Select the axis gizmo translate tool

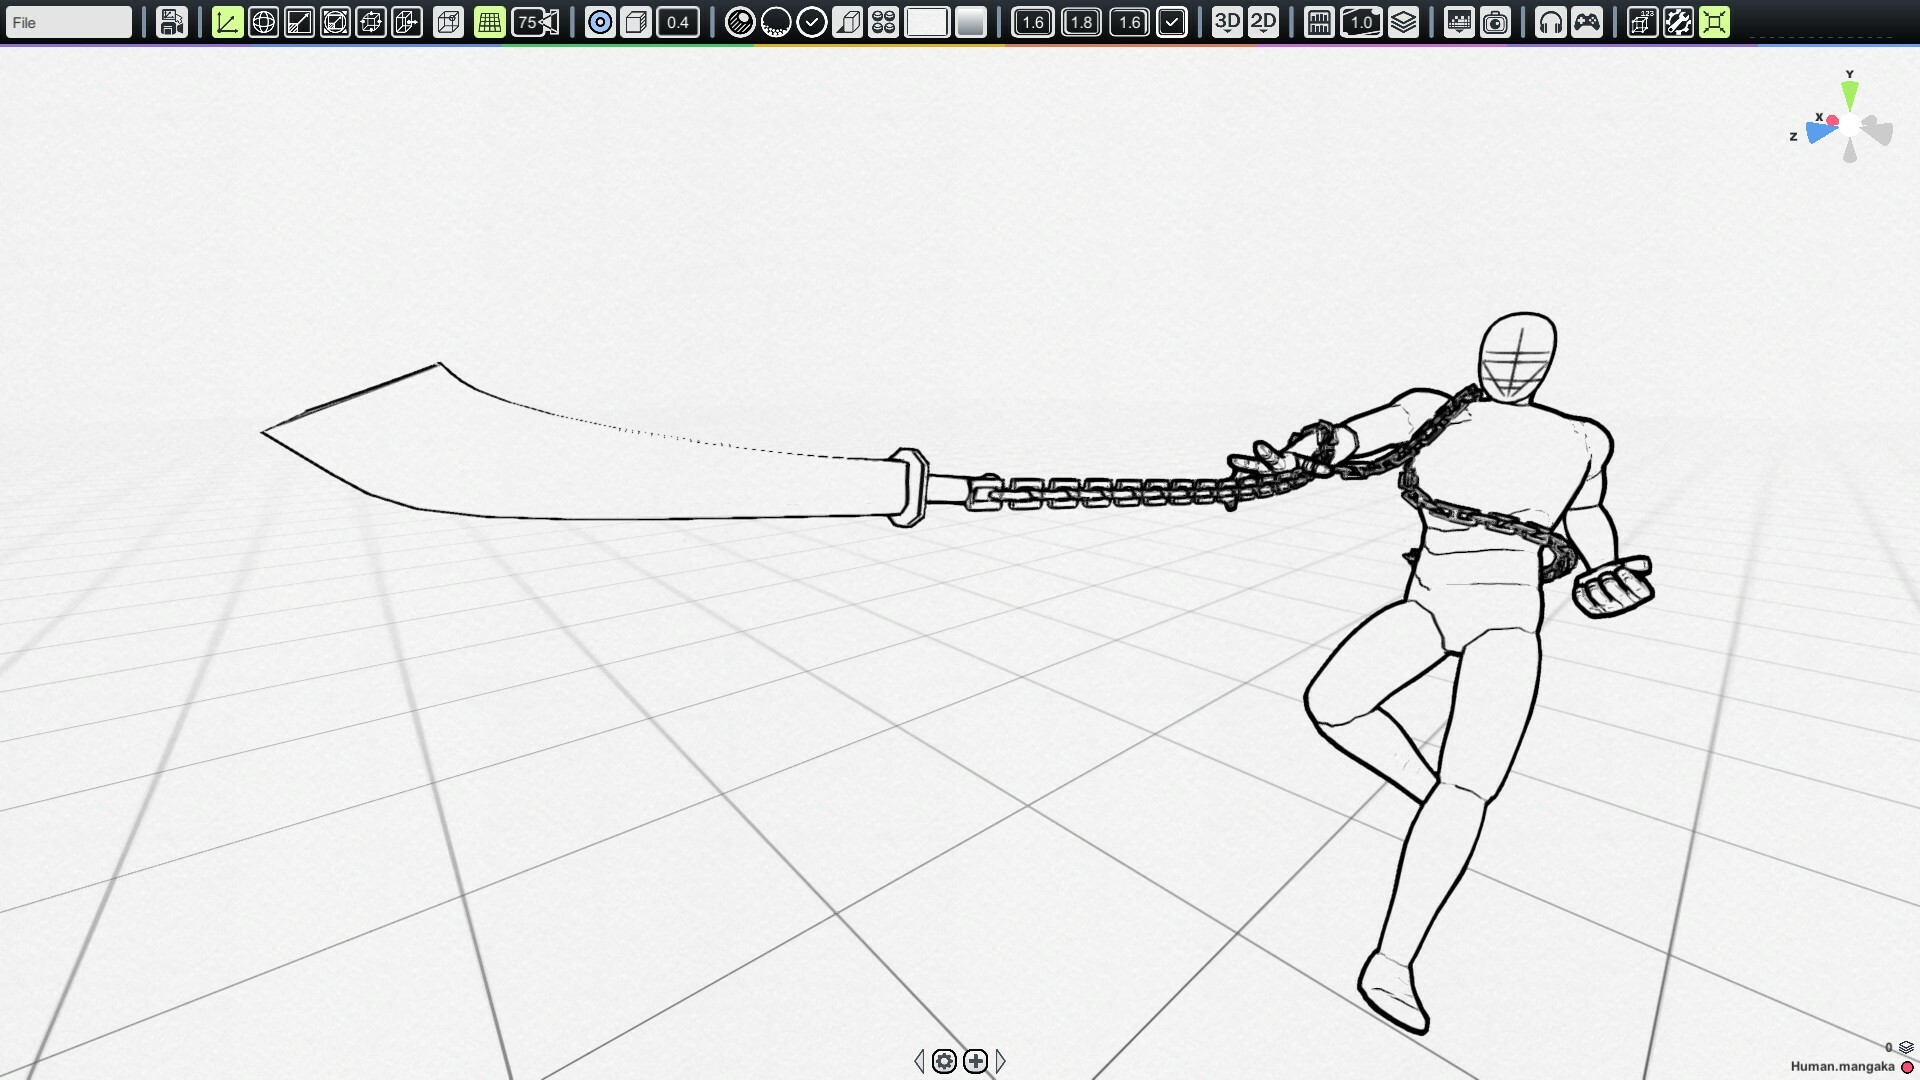(227, 21)
